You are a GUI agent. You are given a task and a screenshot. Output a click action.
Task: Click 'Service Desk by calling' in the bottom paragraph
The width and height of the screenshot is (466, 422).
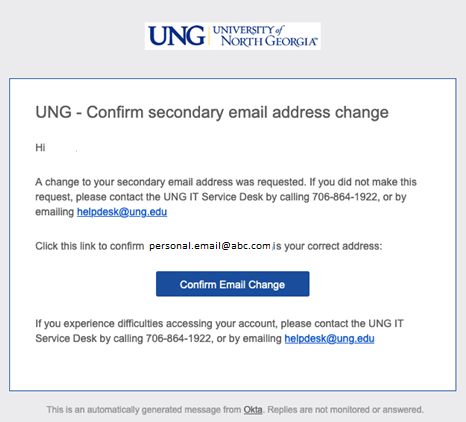89,339
